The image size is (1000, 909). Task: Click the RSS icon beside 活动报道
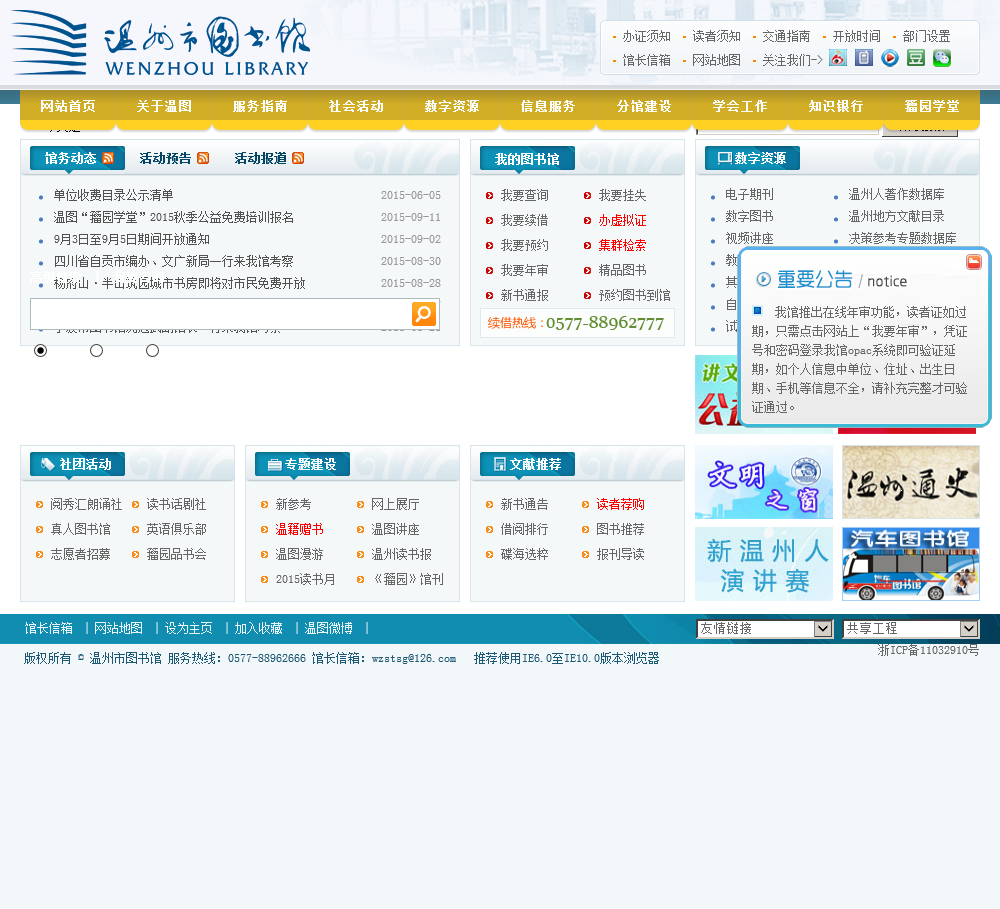[x=298, y=158]
